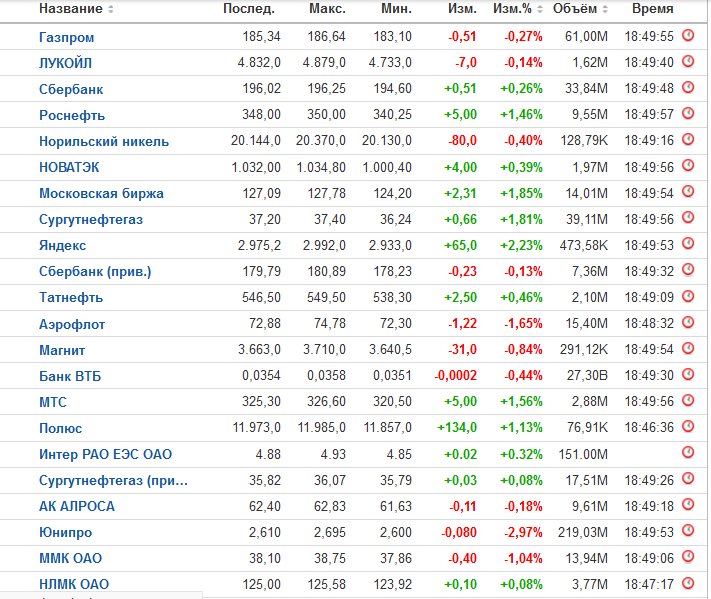The image size is (711, 599).
Task: Sort table by Название sort arrows
Action: click(111, 9)
